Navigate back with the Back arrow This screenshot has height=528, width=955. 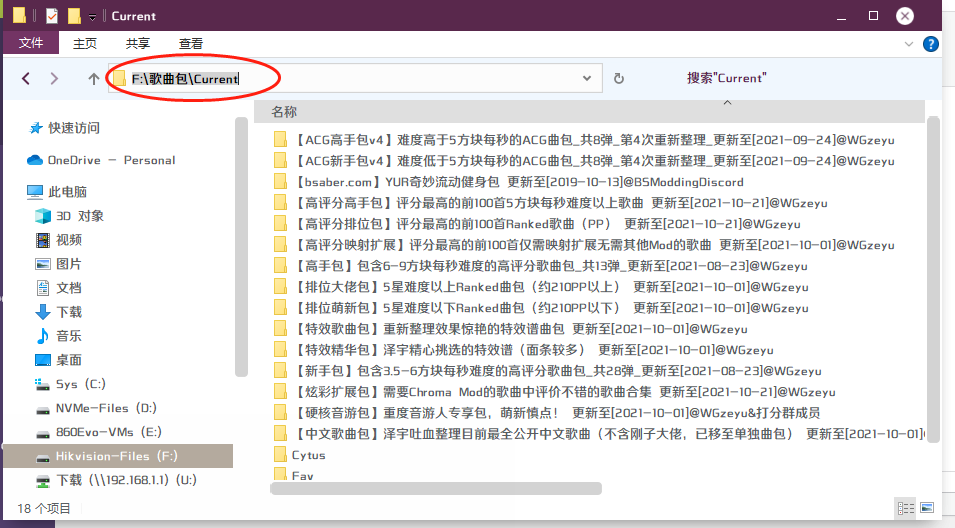26,78
